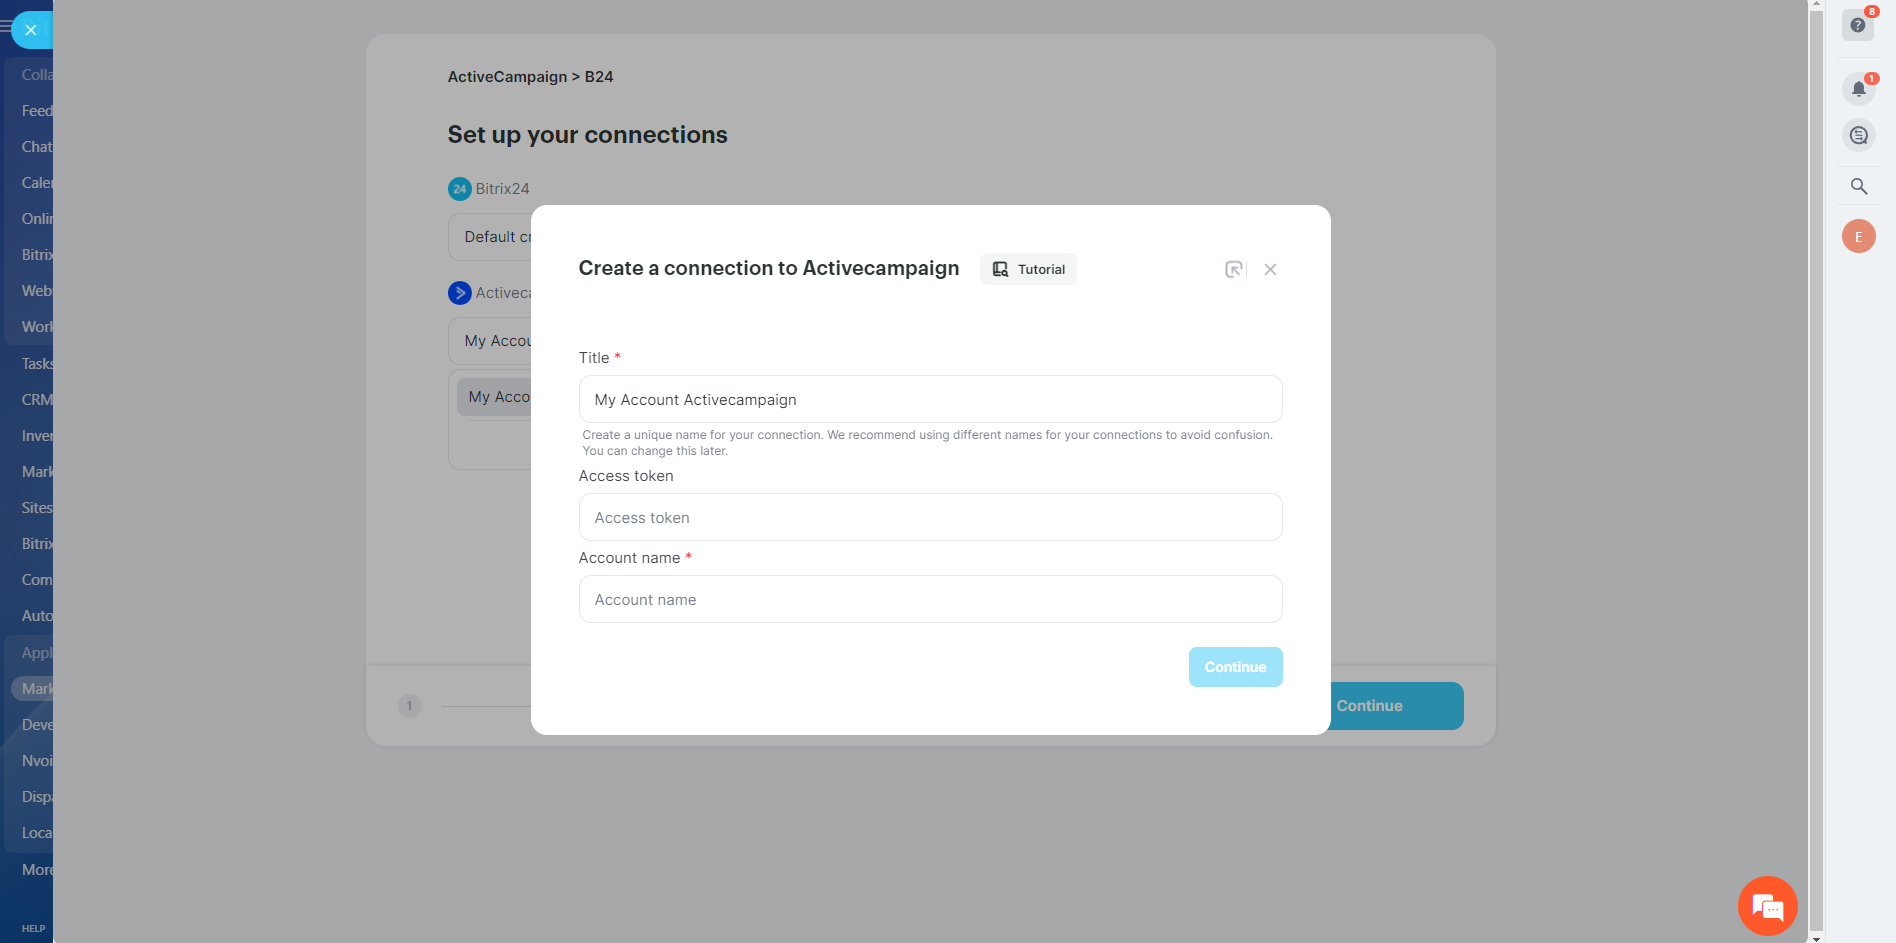The width and height of the screenshot is (1896, 943).
Task: Open the user profile avatar E
Action: [x=1858, y=237]
